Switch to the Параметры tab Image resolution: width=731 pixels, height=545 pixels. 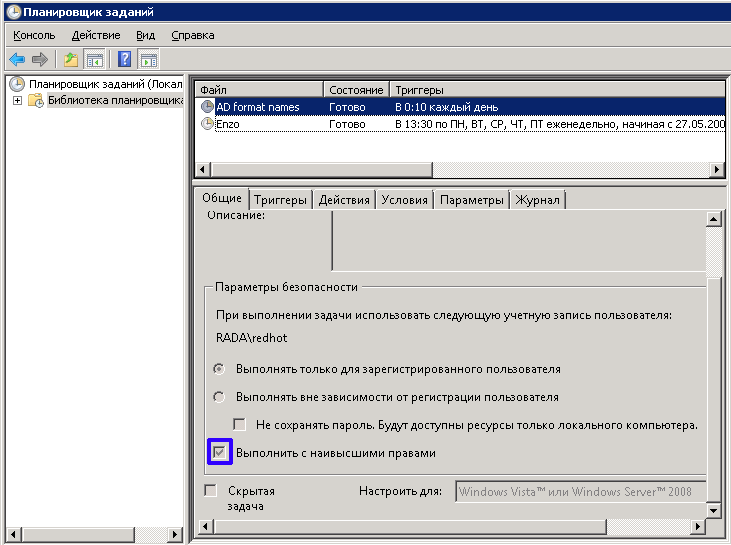[472, 200]
